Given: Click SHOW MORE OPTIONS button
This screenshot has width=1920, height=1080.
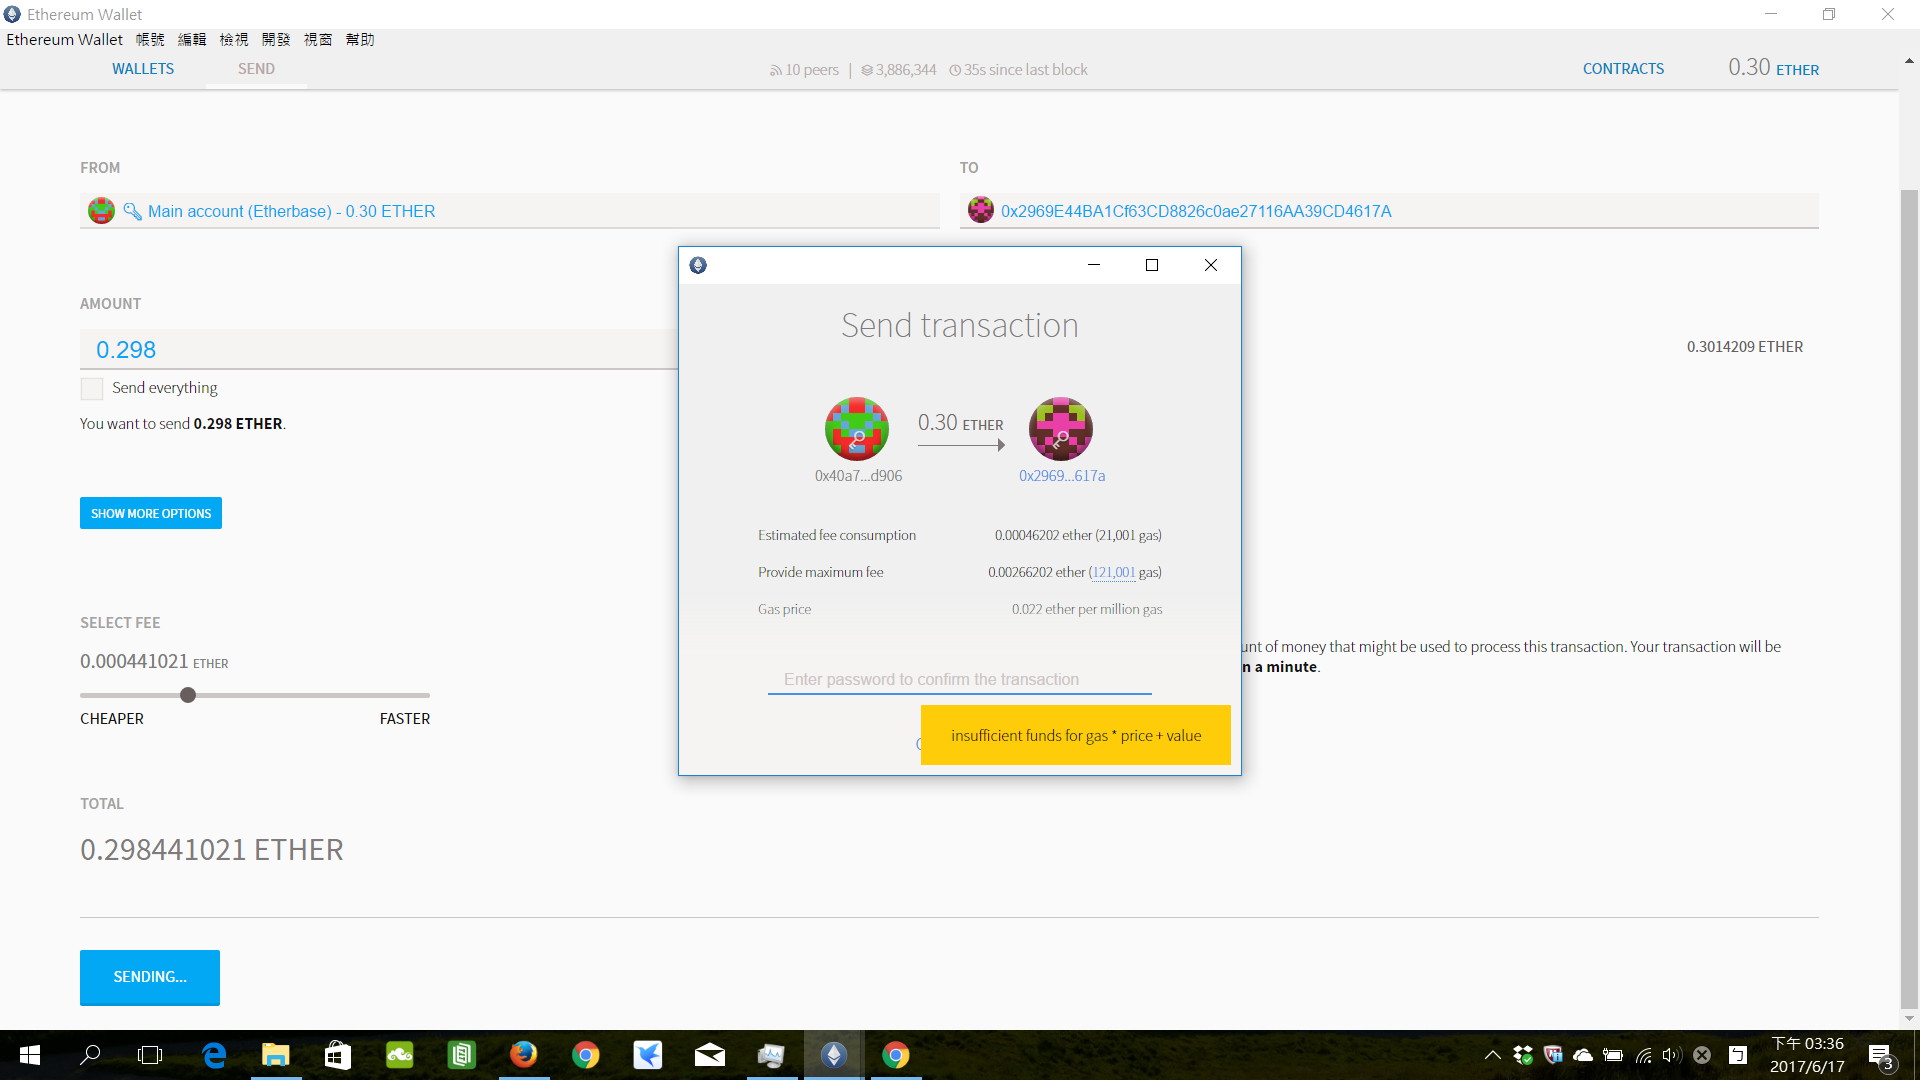Looking at the screenshot, I should coord(149,513).
